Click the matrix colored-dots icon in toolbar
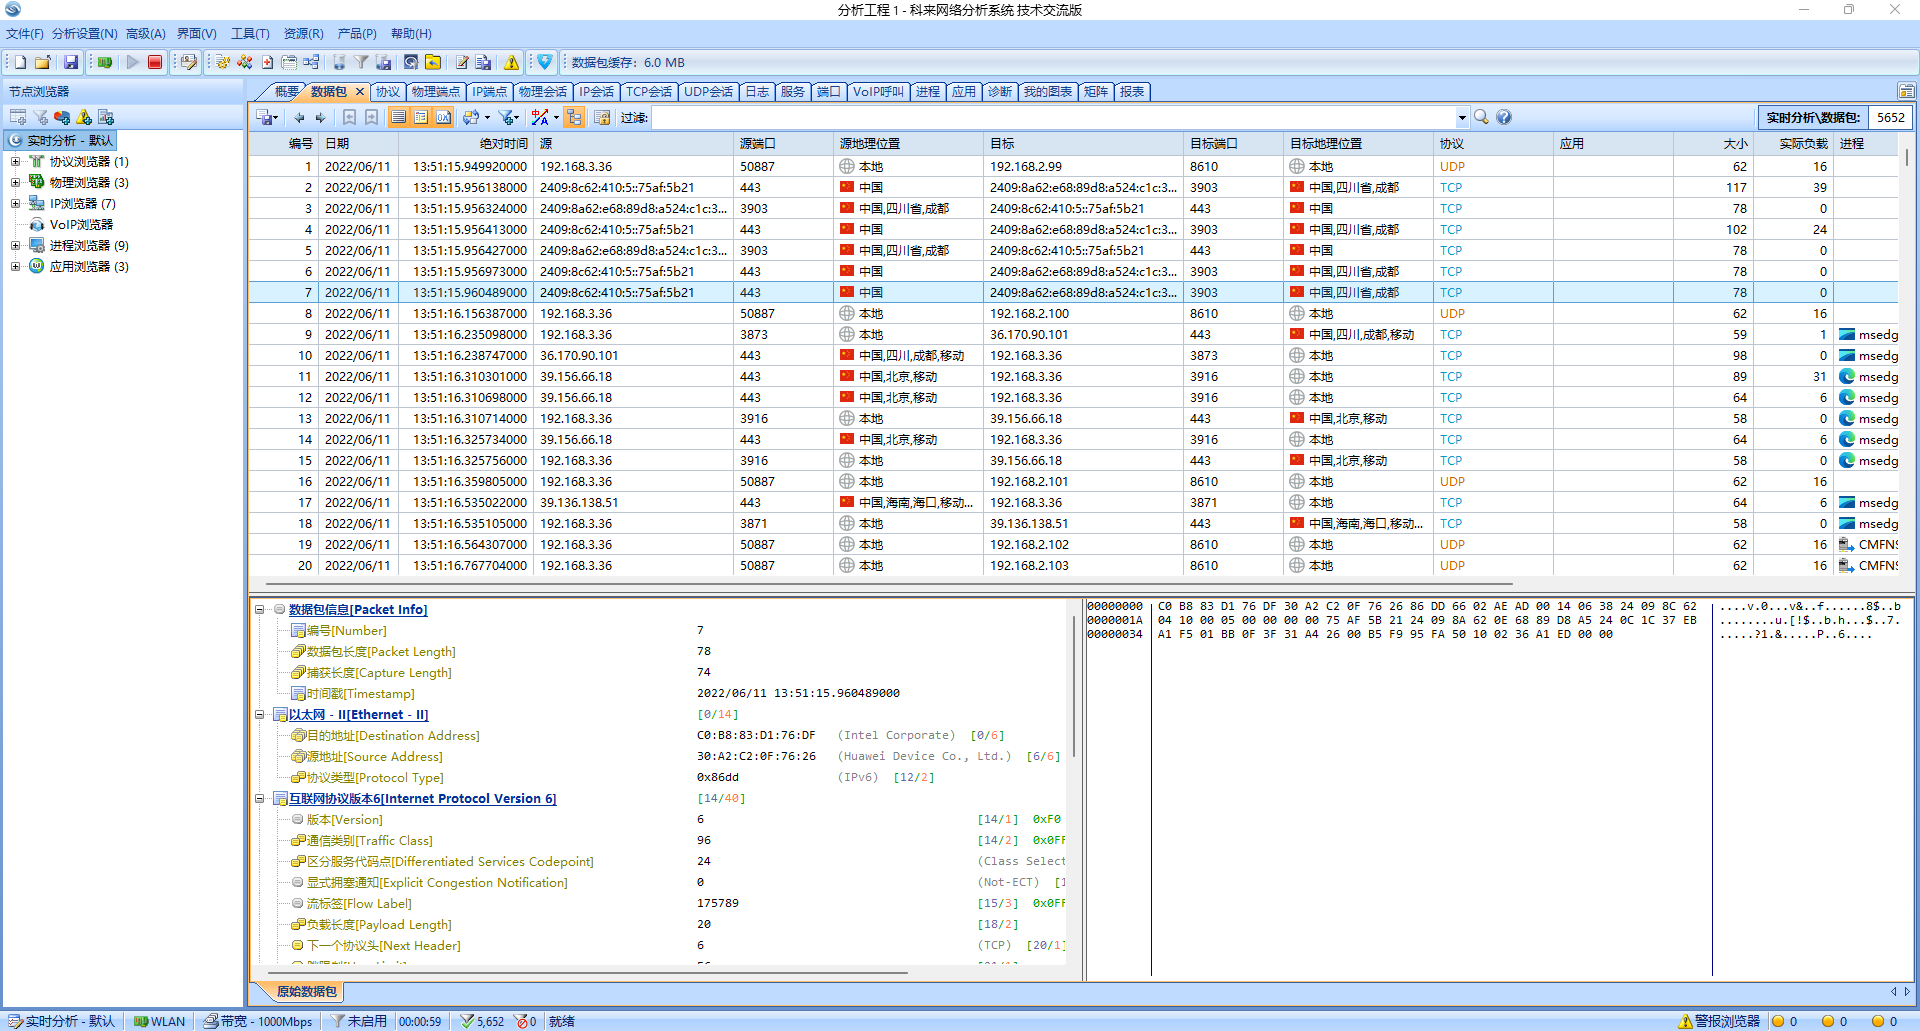1920x1031 pixels. pyautogui.click(x=244, y=62)
